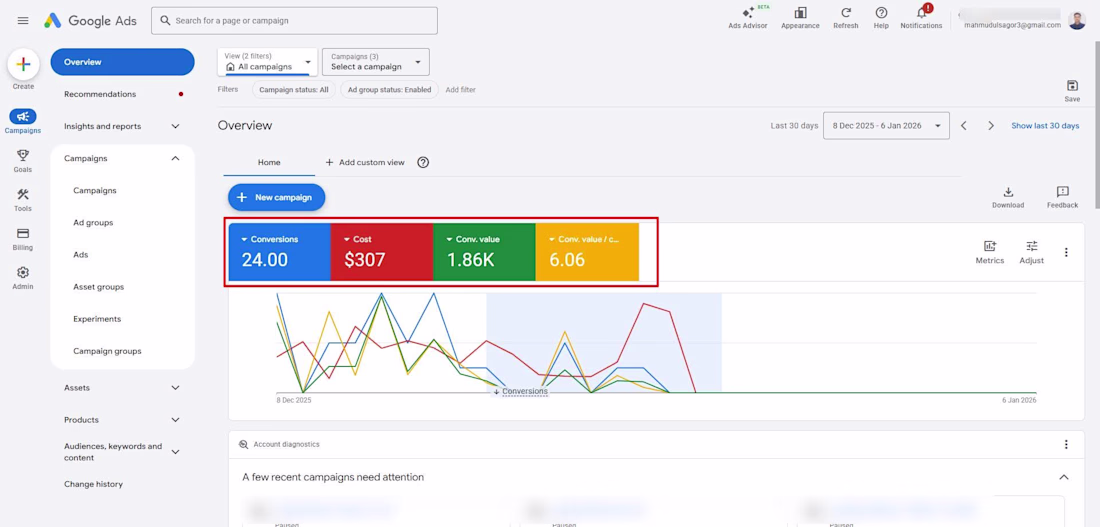Open the date range picker

[x=886, y=126]
